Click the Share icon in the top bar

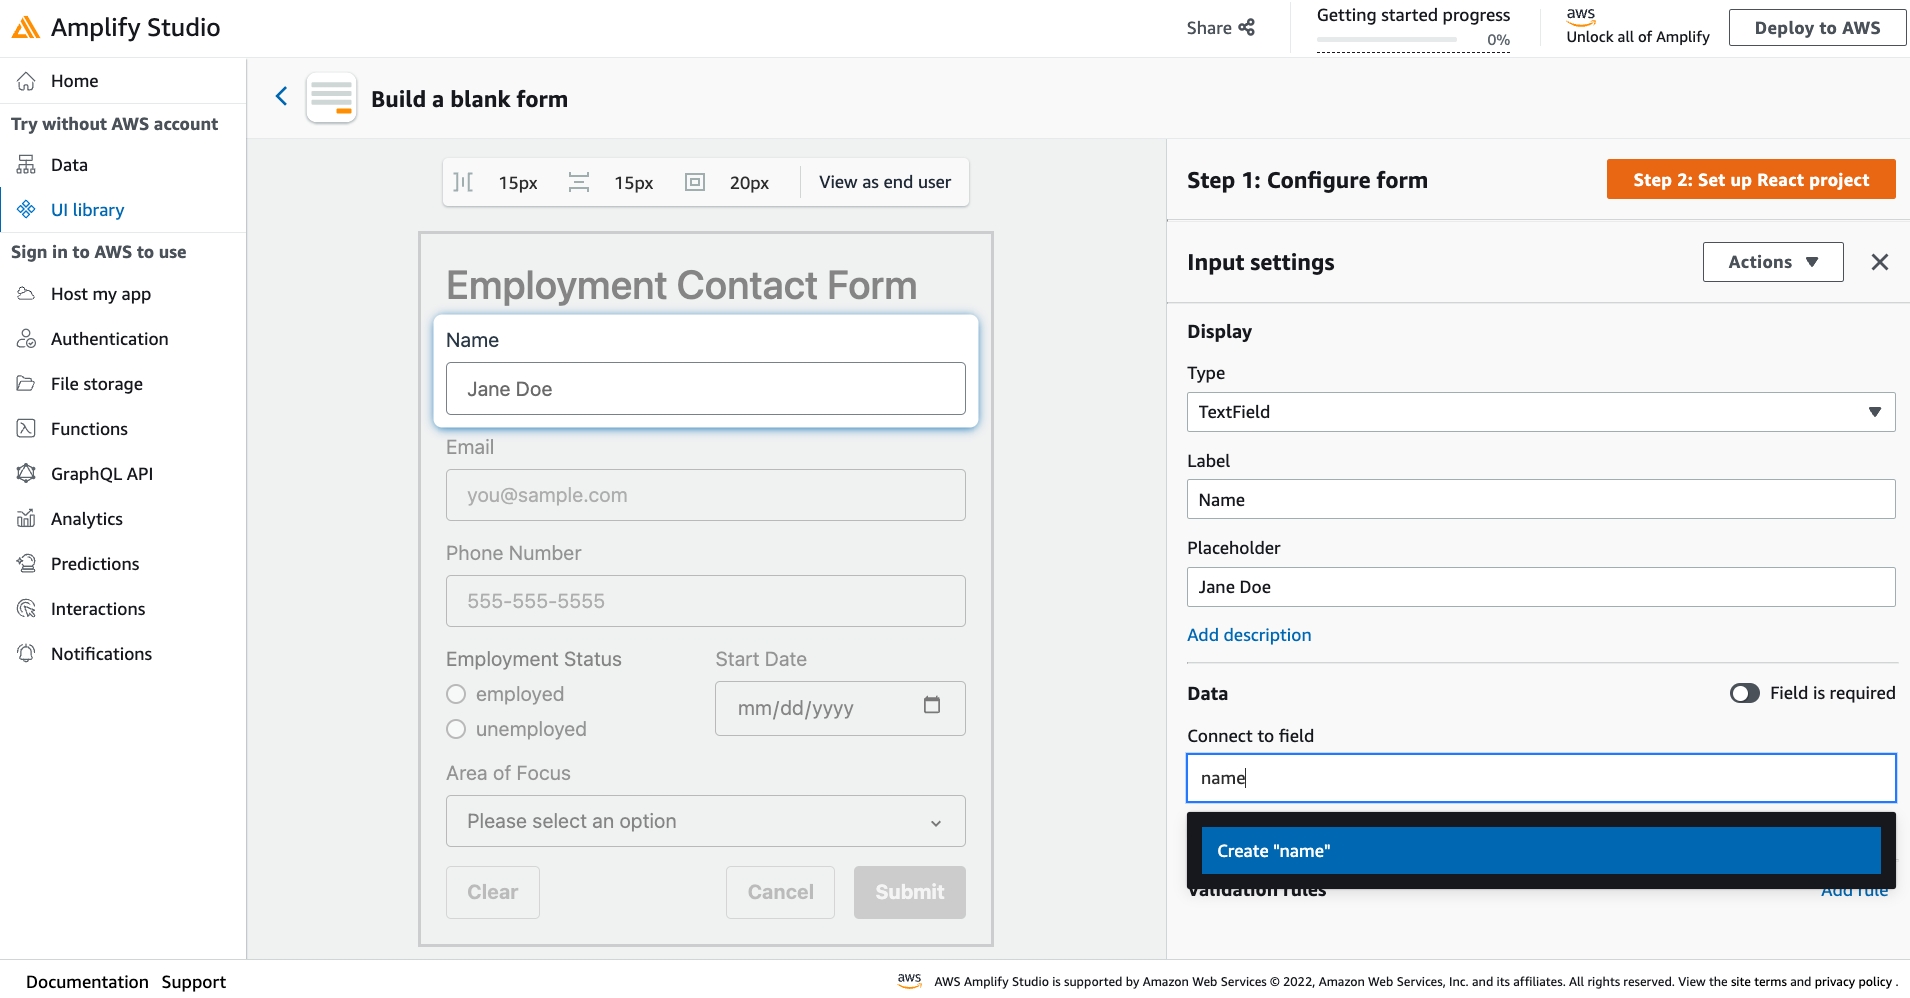click(1247, 27)
